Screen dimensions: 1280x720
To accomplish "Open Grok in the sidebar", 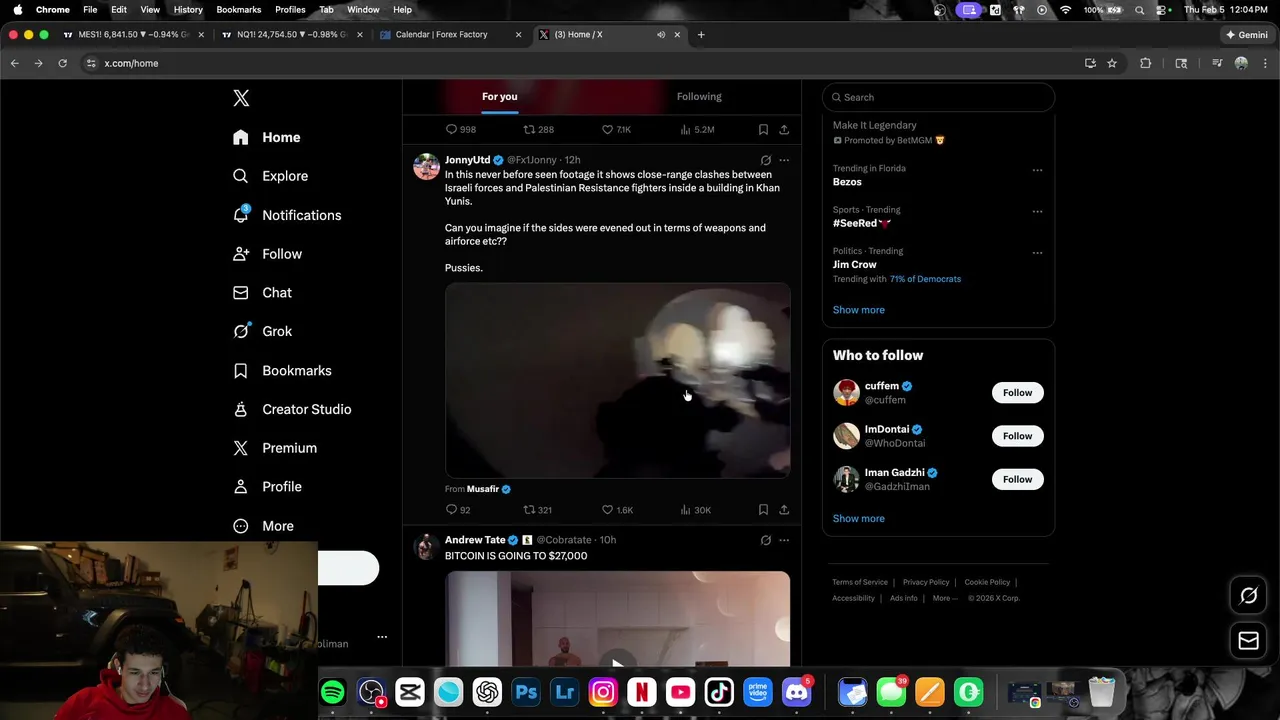I will (x=262, y=331).
